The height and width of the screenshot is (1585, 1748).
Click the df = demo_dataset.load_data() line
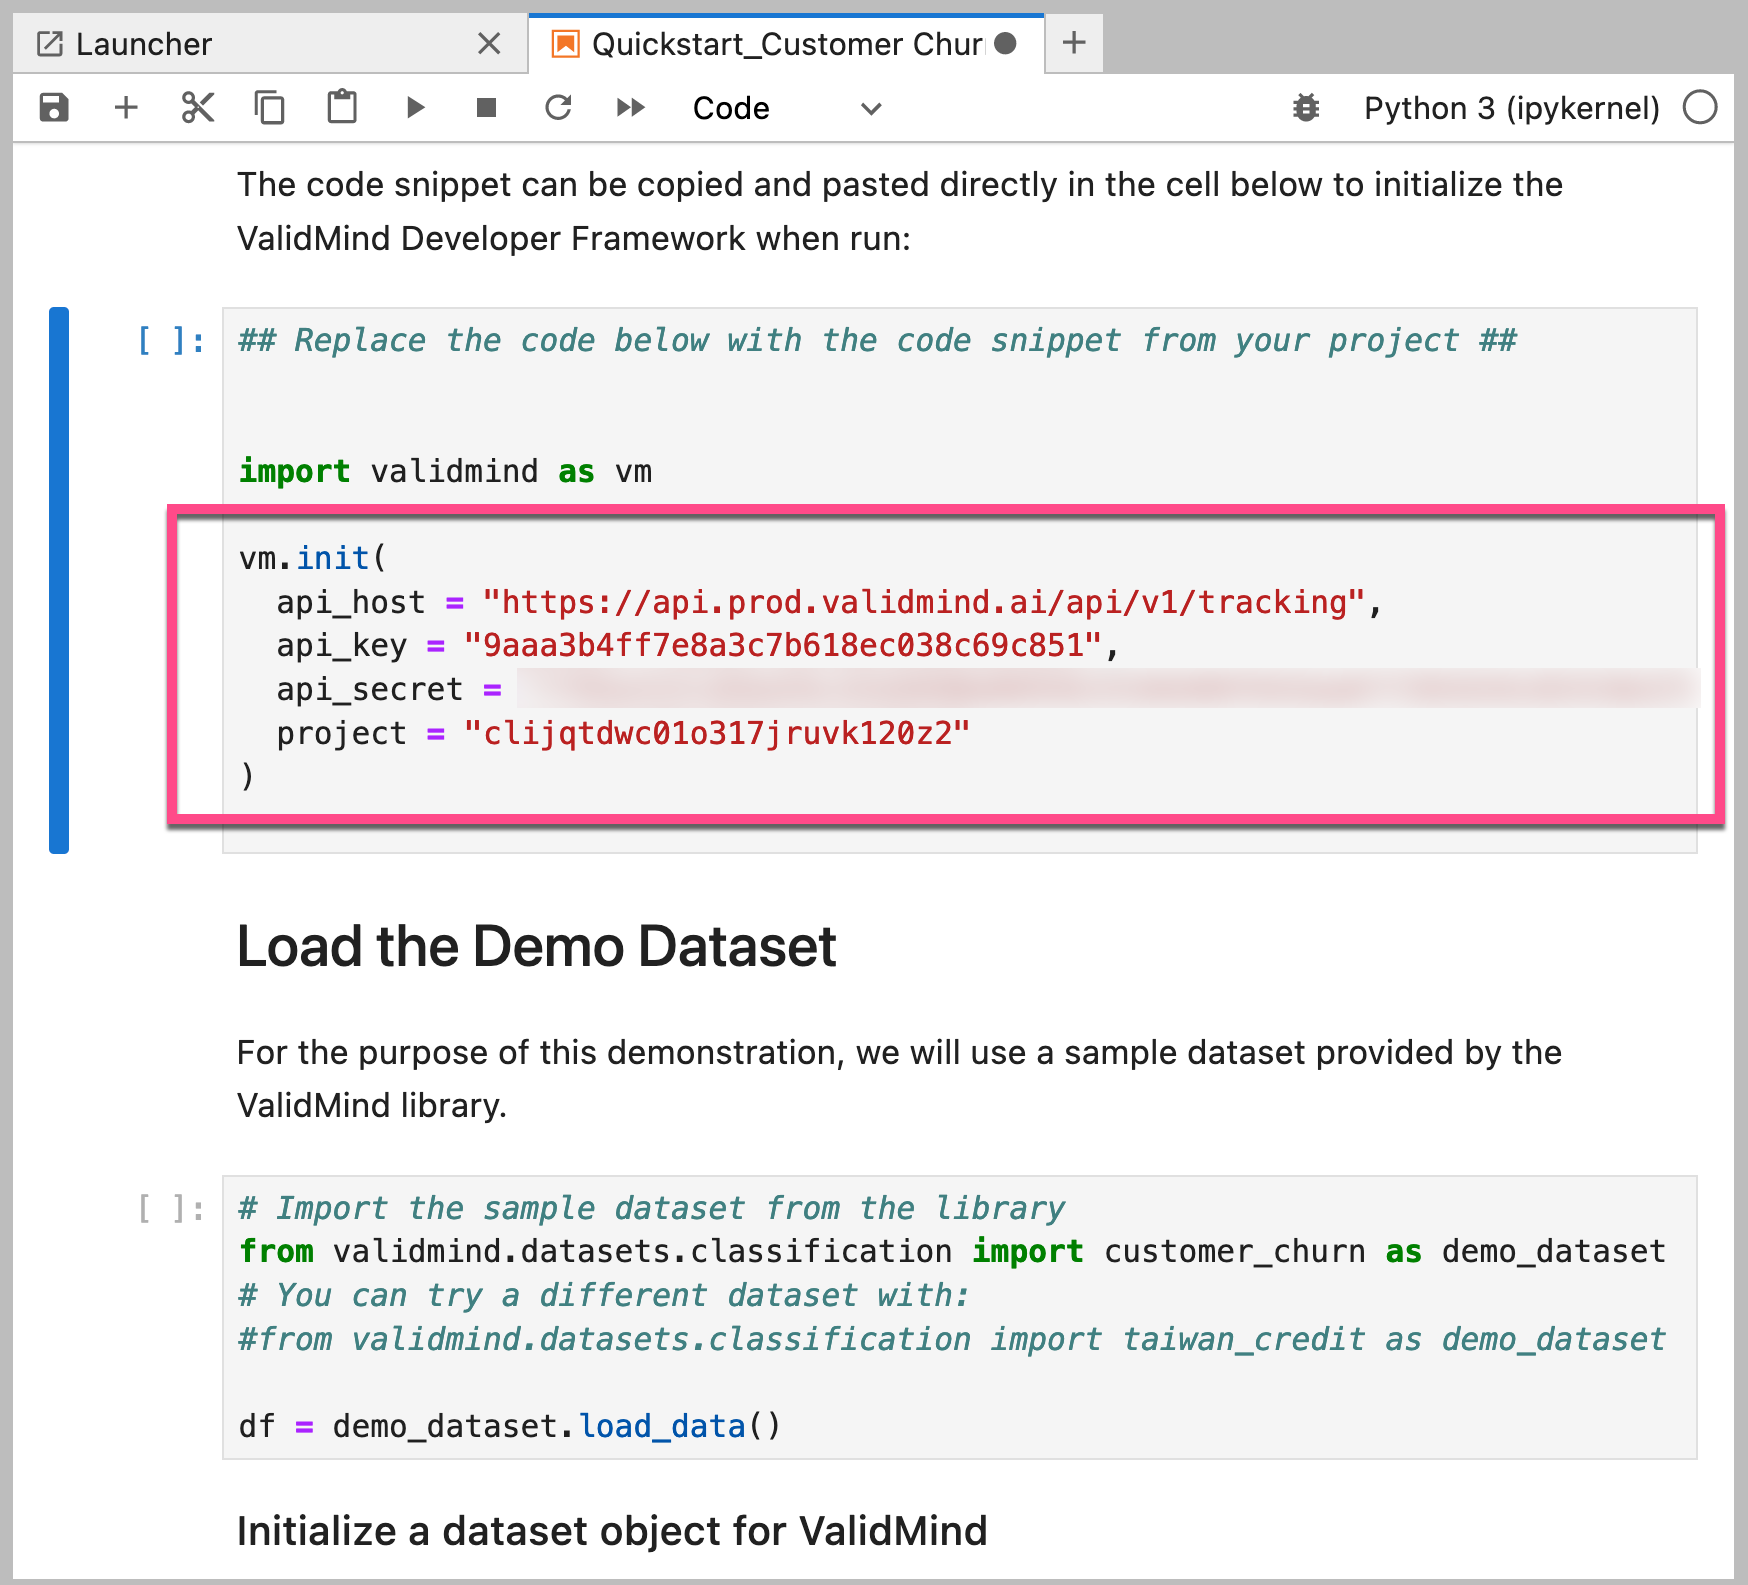click(510, 1426)
